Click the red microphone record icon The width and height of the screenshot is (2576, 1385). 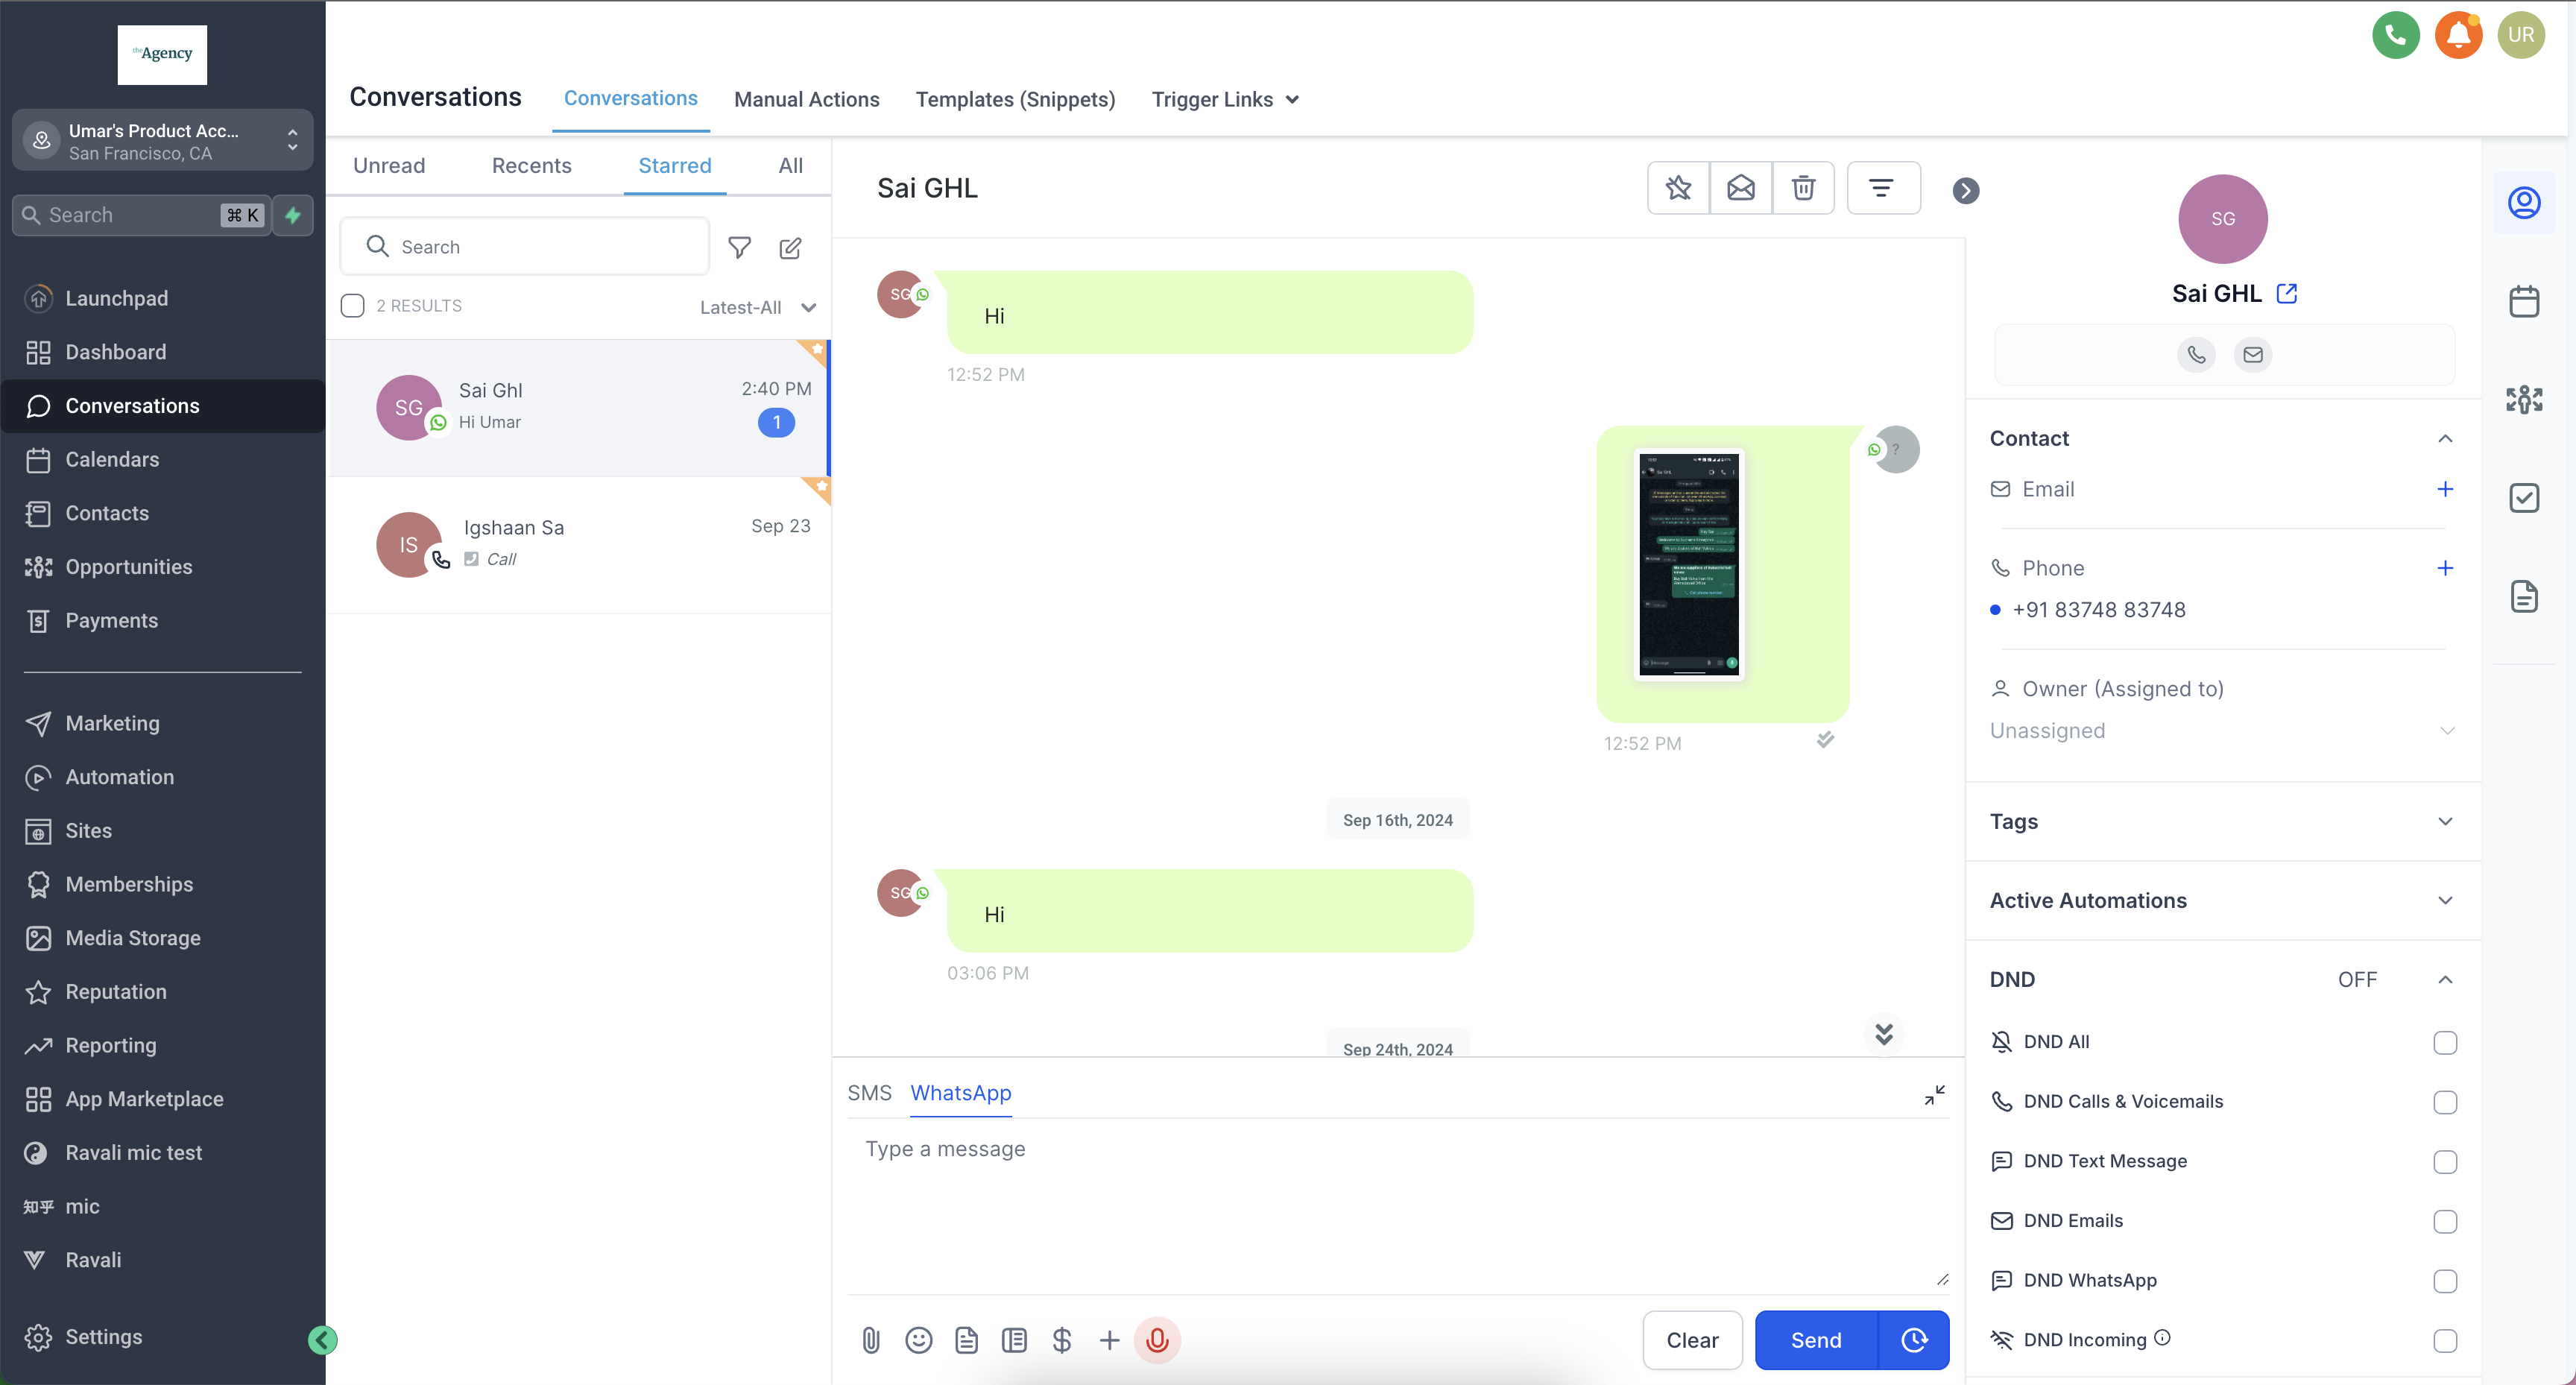1157,1340
